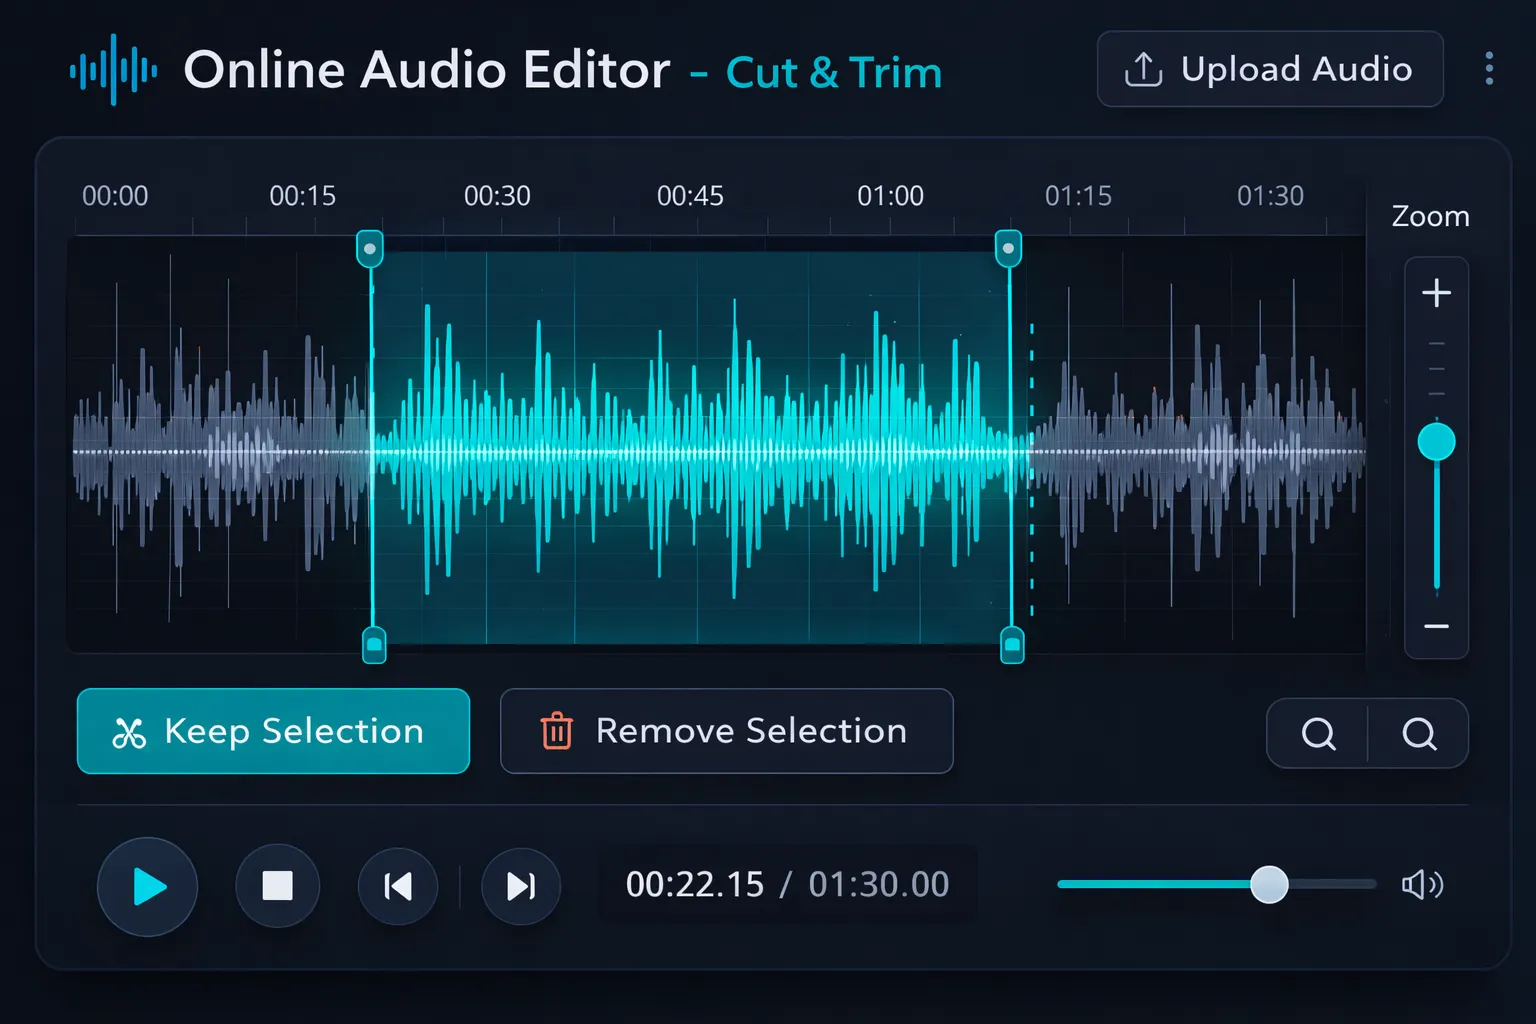
Task: Click the magnifier zoom-in icon near bottom right
Action: [1317, 733]
